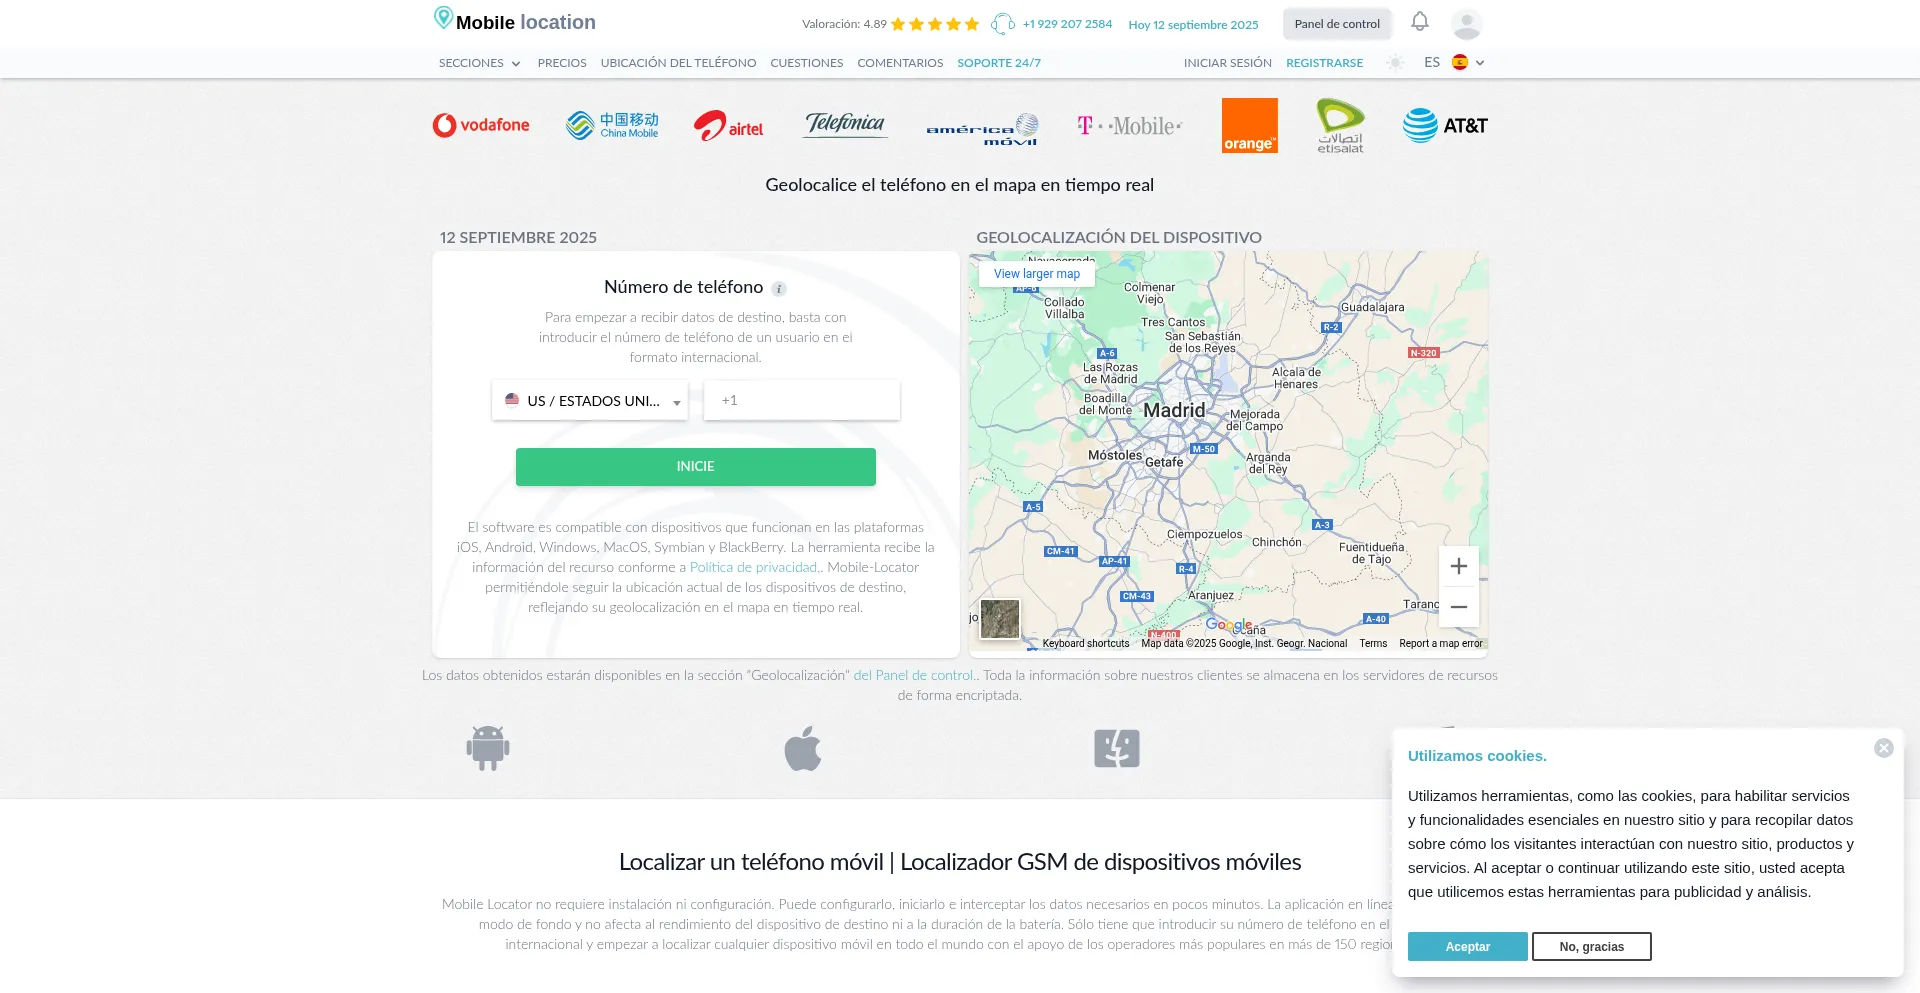
Task: Click the phone number input field
Action: (x=802, y=400)
